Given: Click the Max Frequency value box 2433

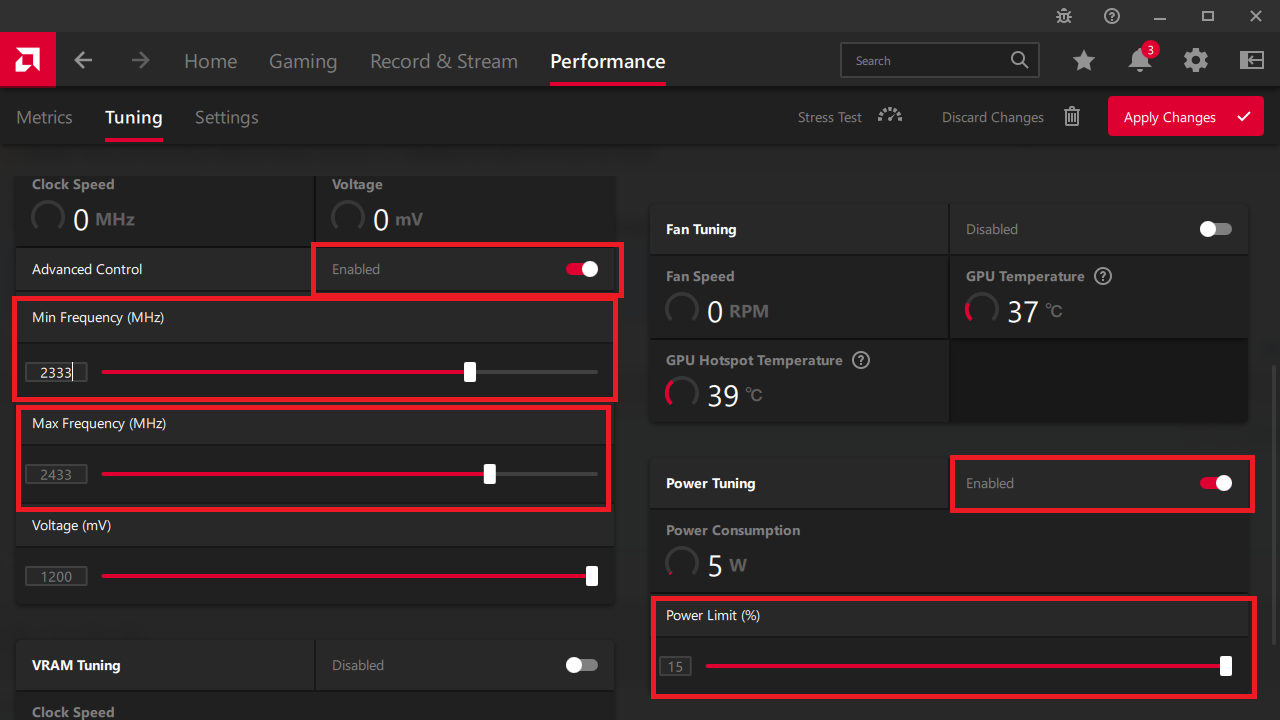Looking at the screenshot, I should pos(56,474).
